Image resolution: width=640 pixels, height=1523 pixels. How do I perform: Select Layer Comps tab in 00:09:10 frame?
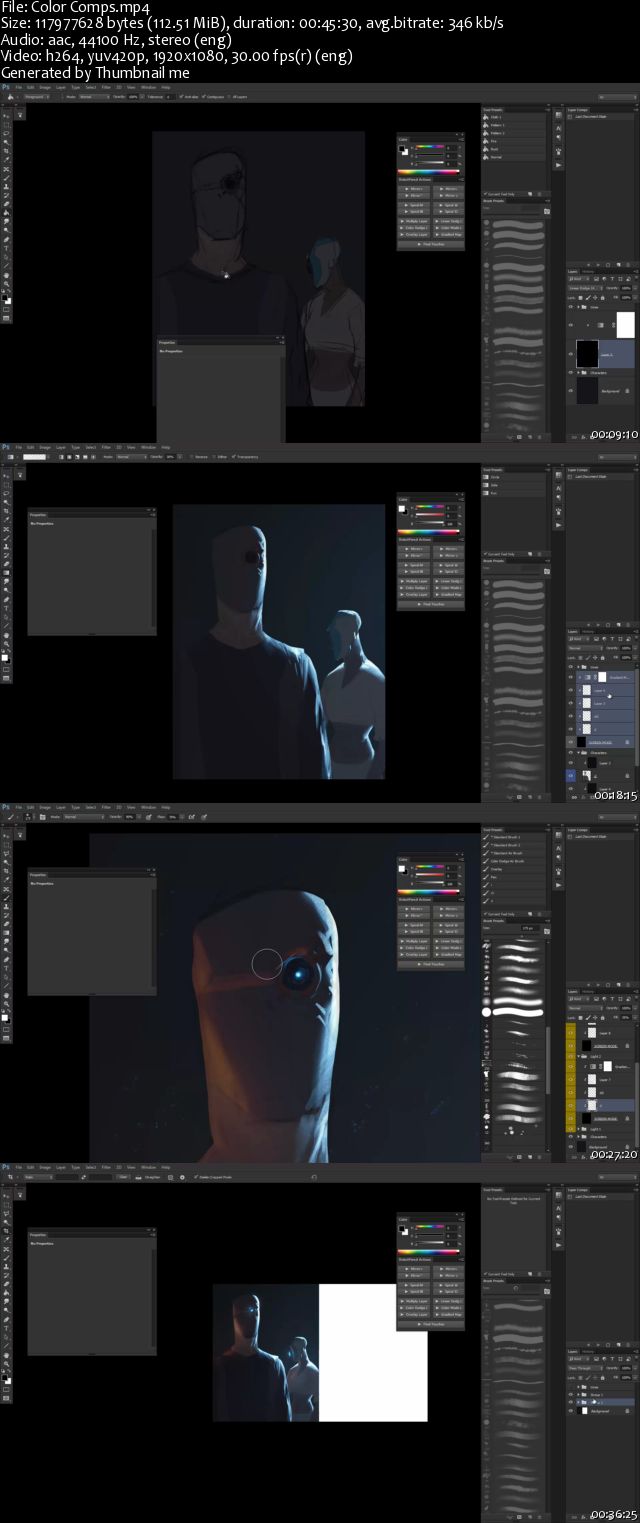pos(577,109)
